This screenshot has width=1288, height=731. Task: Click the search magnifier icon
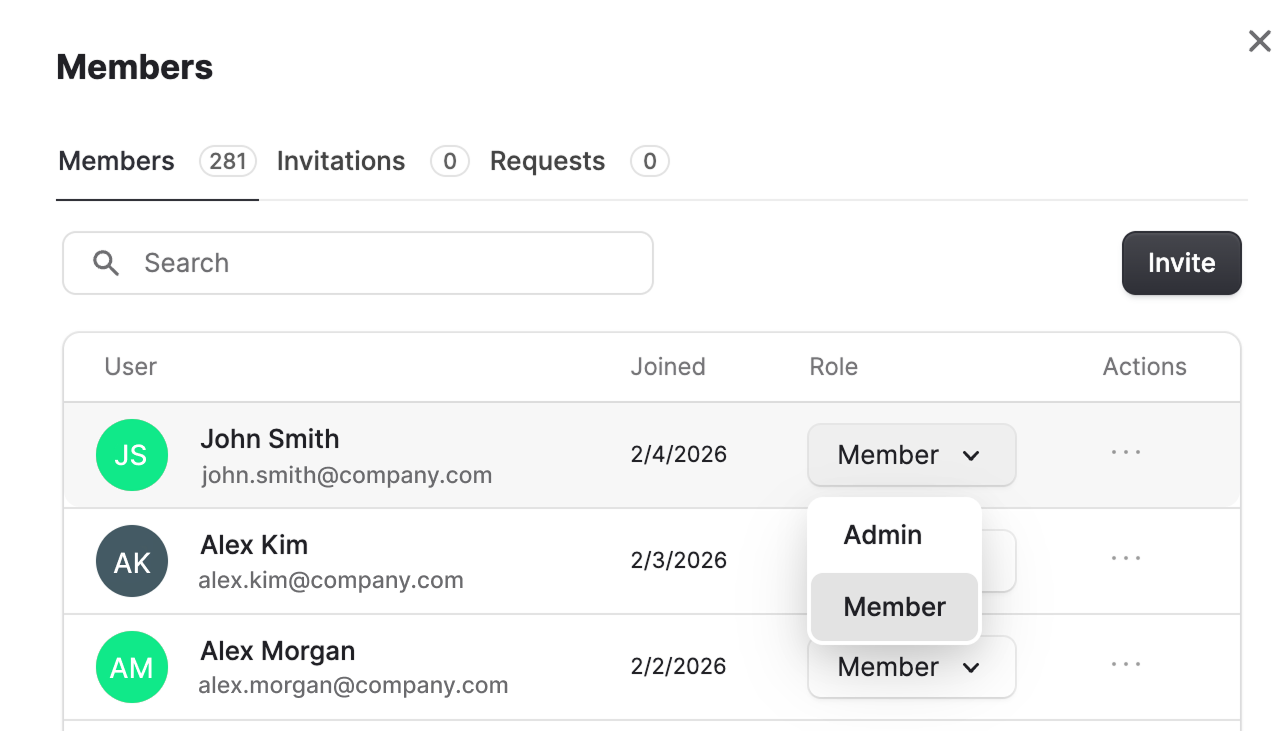point(106,263)
